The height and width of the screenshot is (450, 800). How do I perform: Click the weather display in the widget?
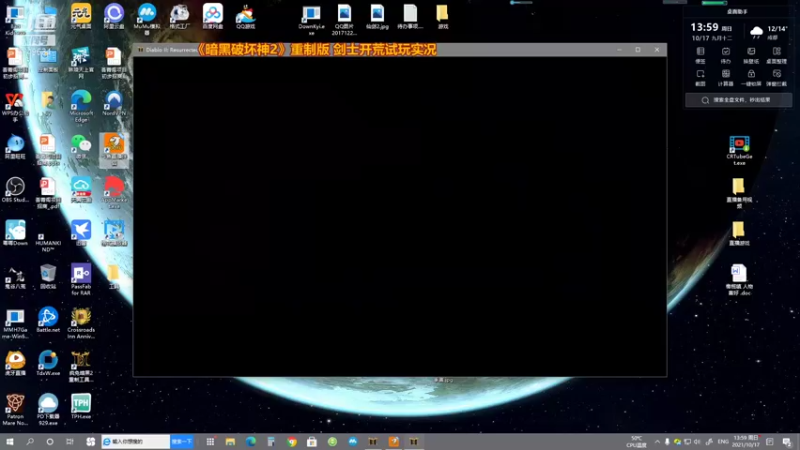pyautogui.click(x=768, y=32)
